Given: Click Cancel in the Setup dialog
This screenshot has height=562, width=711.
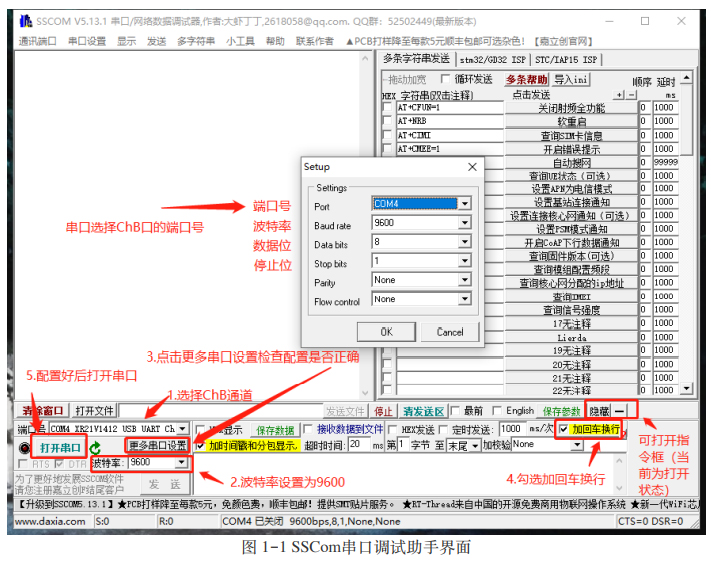Looking at the screenshot, I should click(450, 332).
